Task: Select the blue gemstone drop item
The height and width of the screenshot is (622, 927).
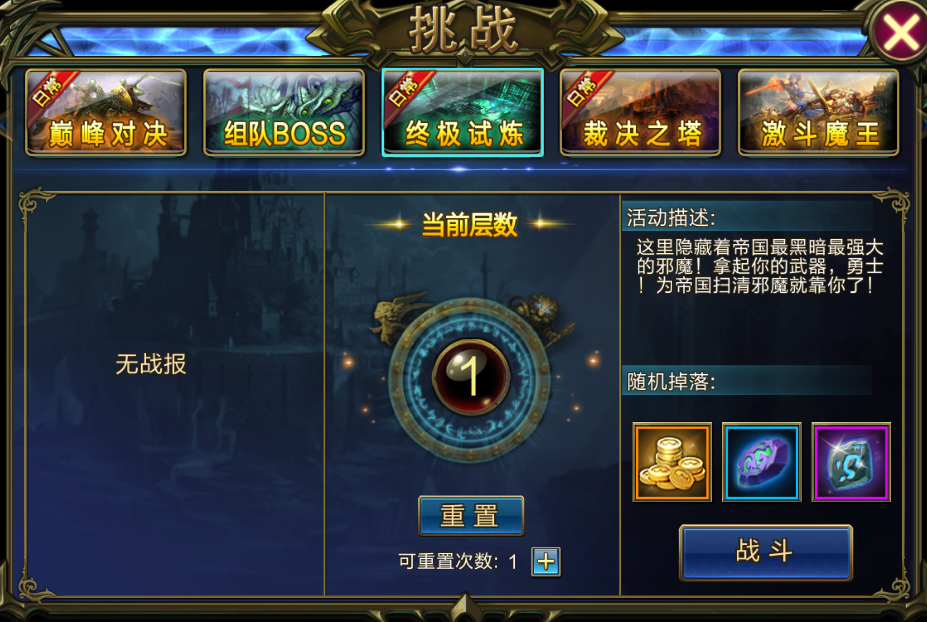Action: [761, 462]
